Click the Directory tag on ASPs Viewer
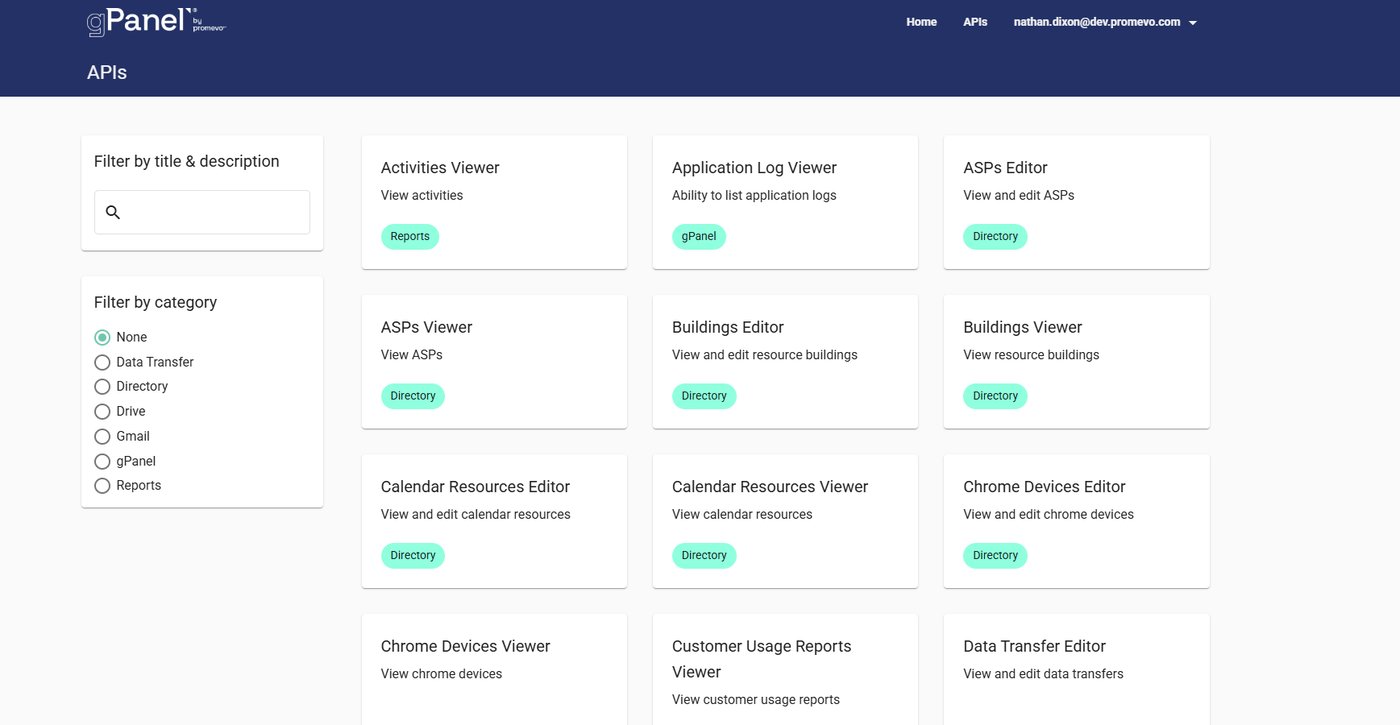Screen dimensions: 1400x725 (x=413, y=396)
